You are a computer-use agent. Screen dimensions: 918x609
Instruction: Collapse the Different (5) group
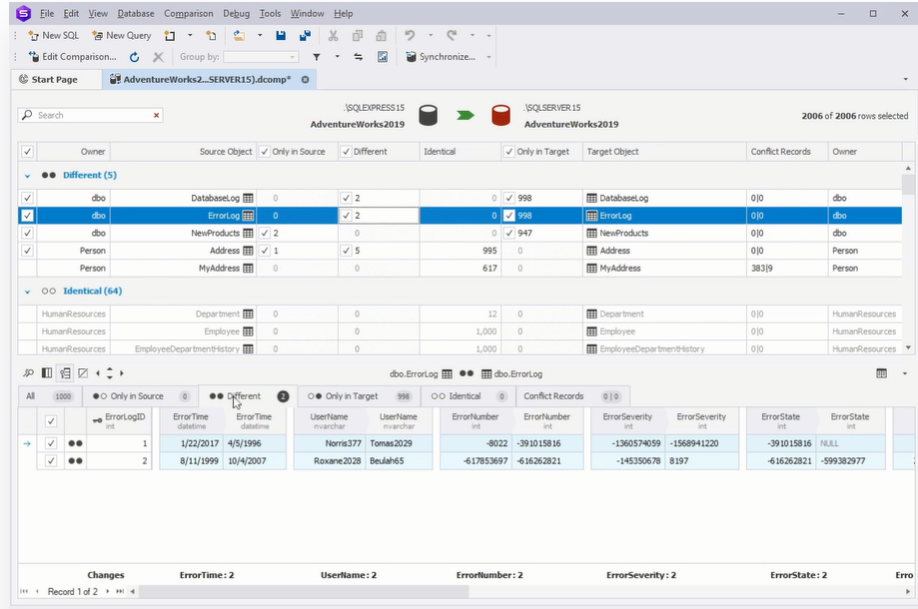27,176
